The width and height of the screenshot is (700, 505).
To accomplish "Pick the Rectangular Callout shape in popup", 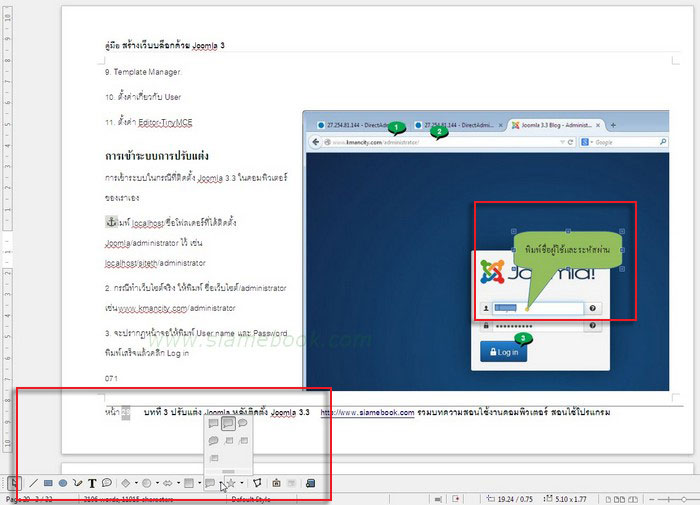I will (213, 423).
